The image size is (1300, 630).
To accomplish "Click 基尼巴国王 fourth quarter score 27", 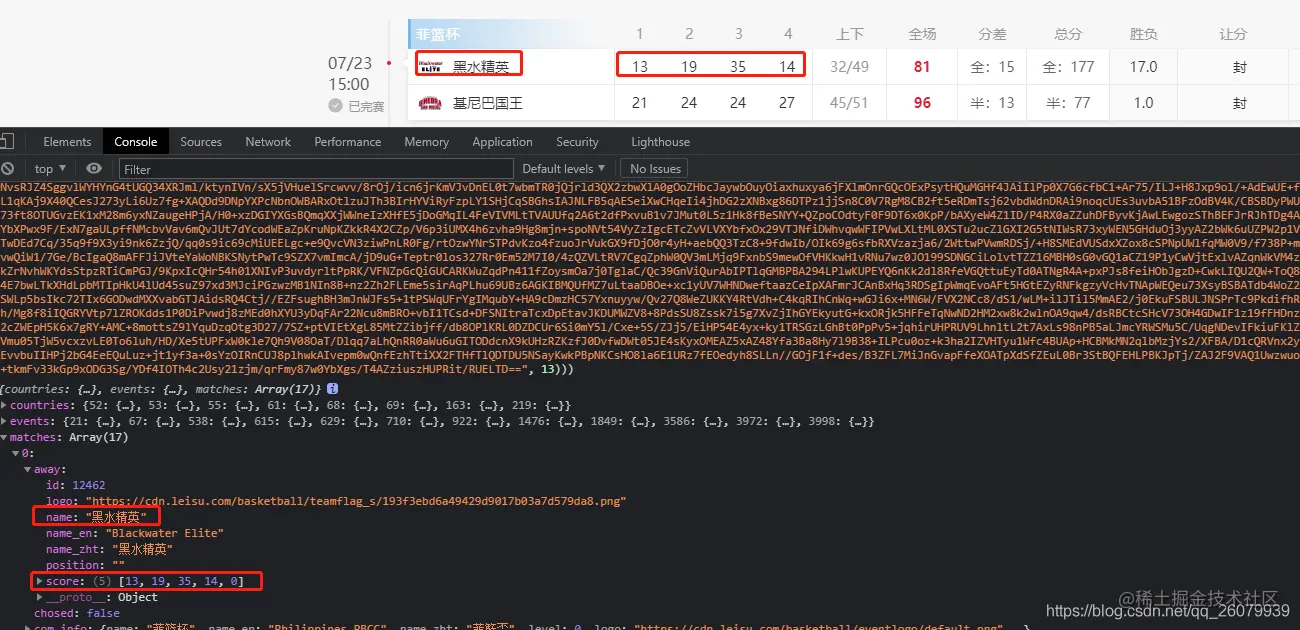I will click(787, 103).
